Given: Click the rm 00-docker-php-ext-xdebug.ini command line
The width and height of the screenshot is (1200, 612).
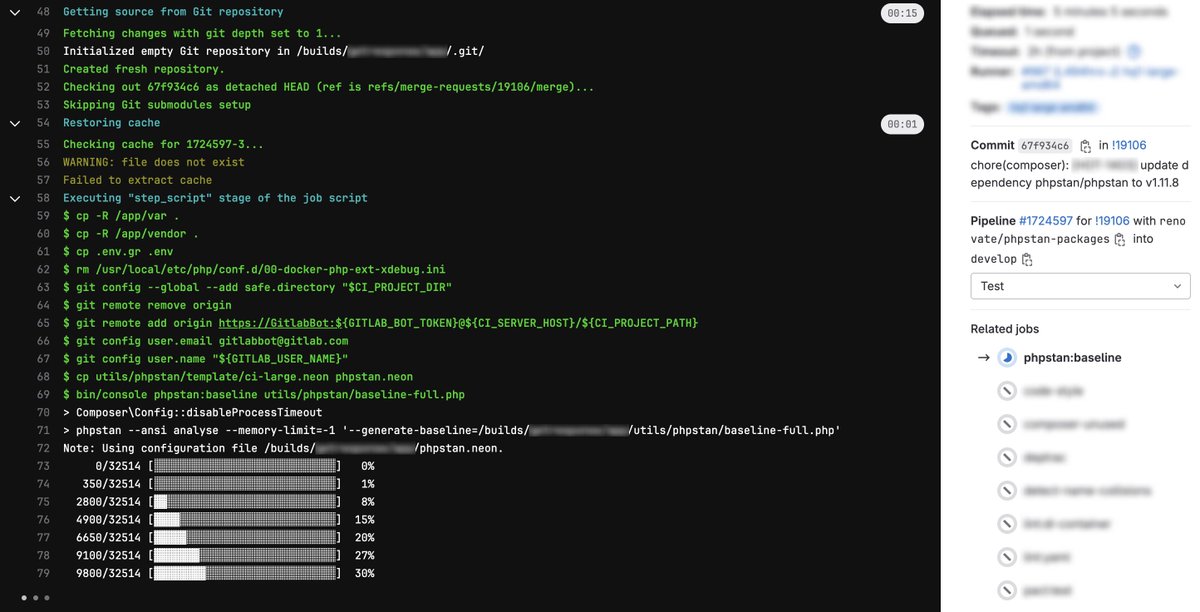Looking at the screenshot, I should (x=254, y=270).
